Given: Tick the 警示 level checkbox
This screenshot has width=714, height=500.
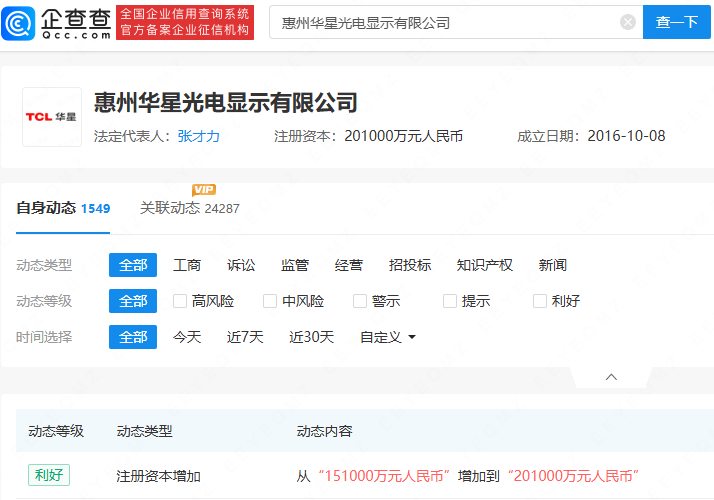Looking at the screenshot, I should 360,301.
